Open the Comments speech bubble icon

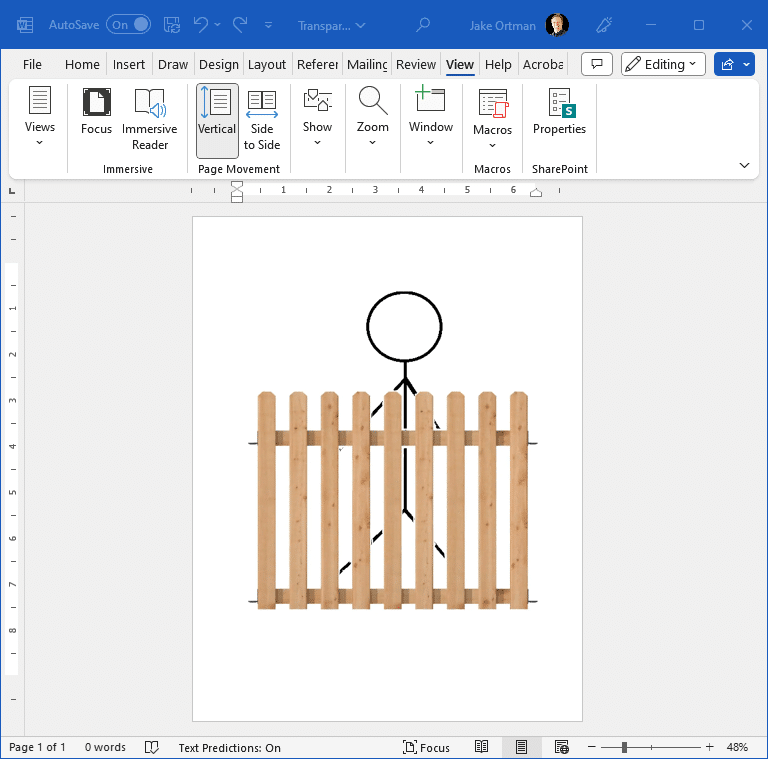pos(597,64)
